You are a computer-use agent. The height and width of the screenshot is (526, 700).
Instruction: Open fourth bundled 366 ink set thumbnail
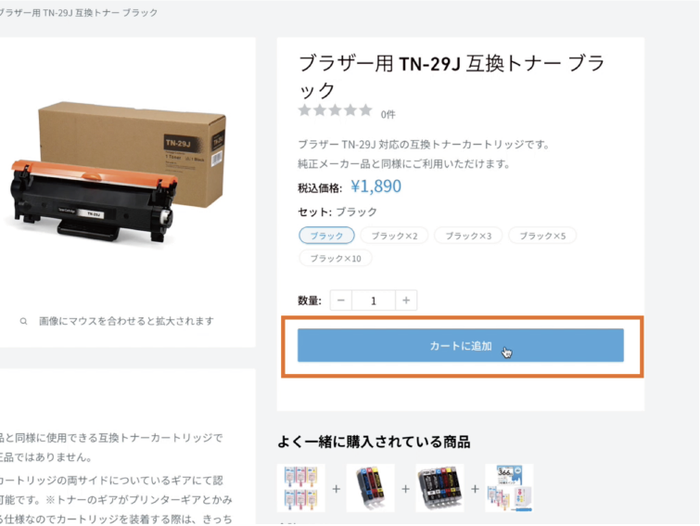pos(509,488)
